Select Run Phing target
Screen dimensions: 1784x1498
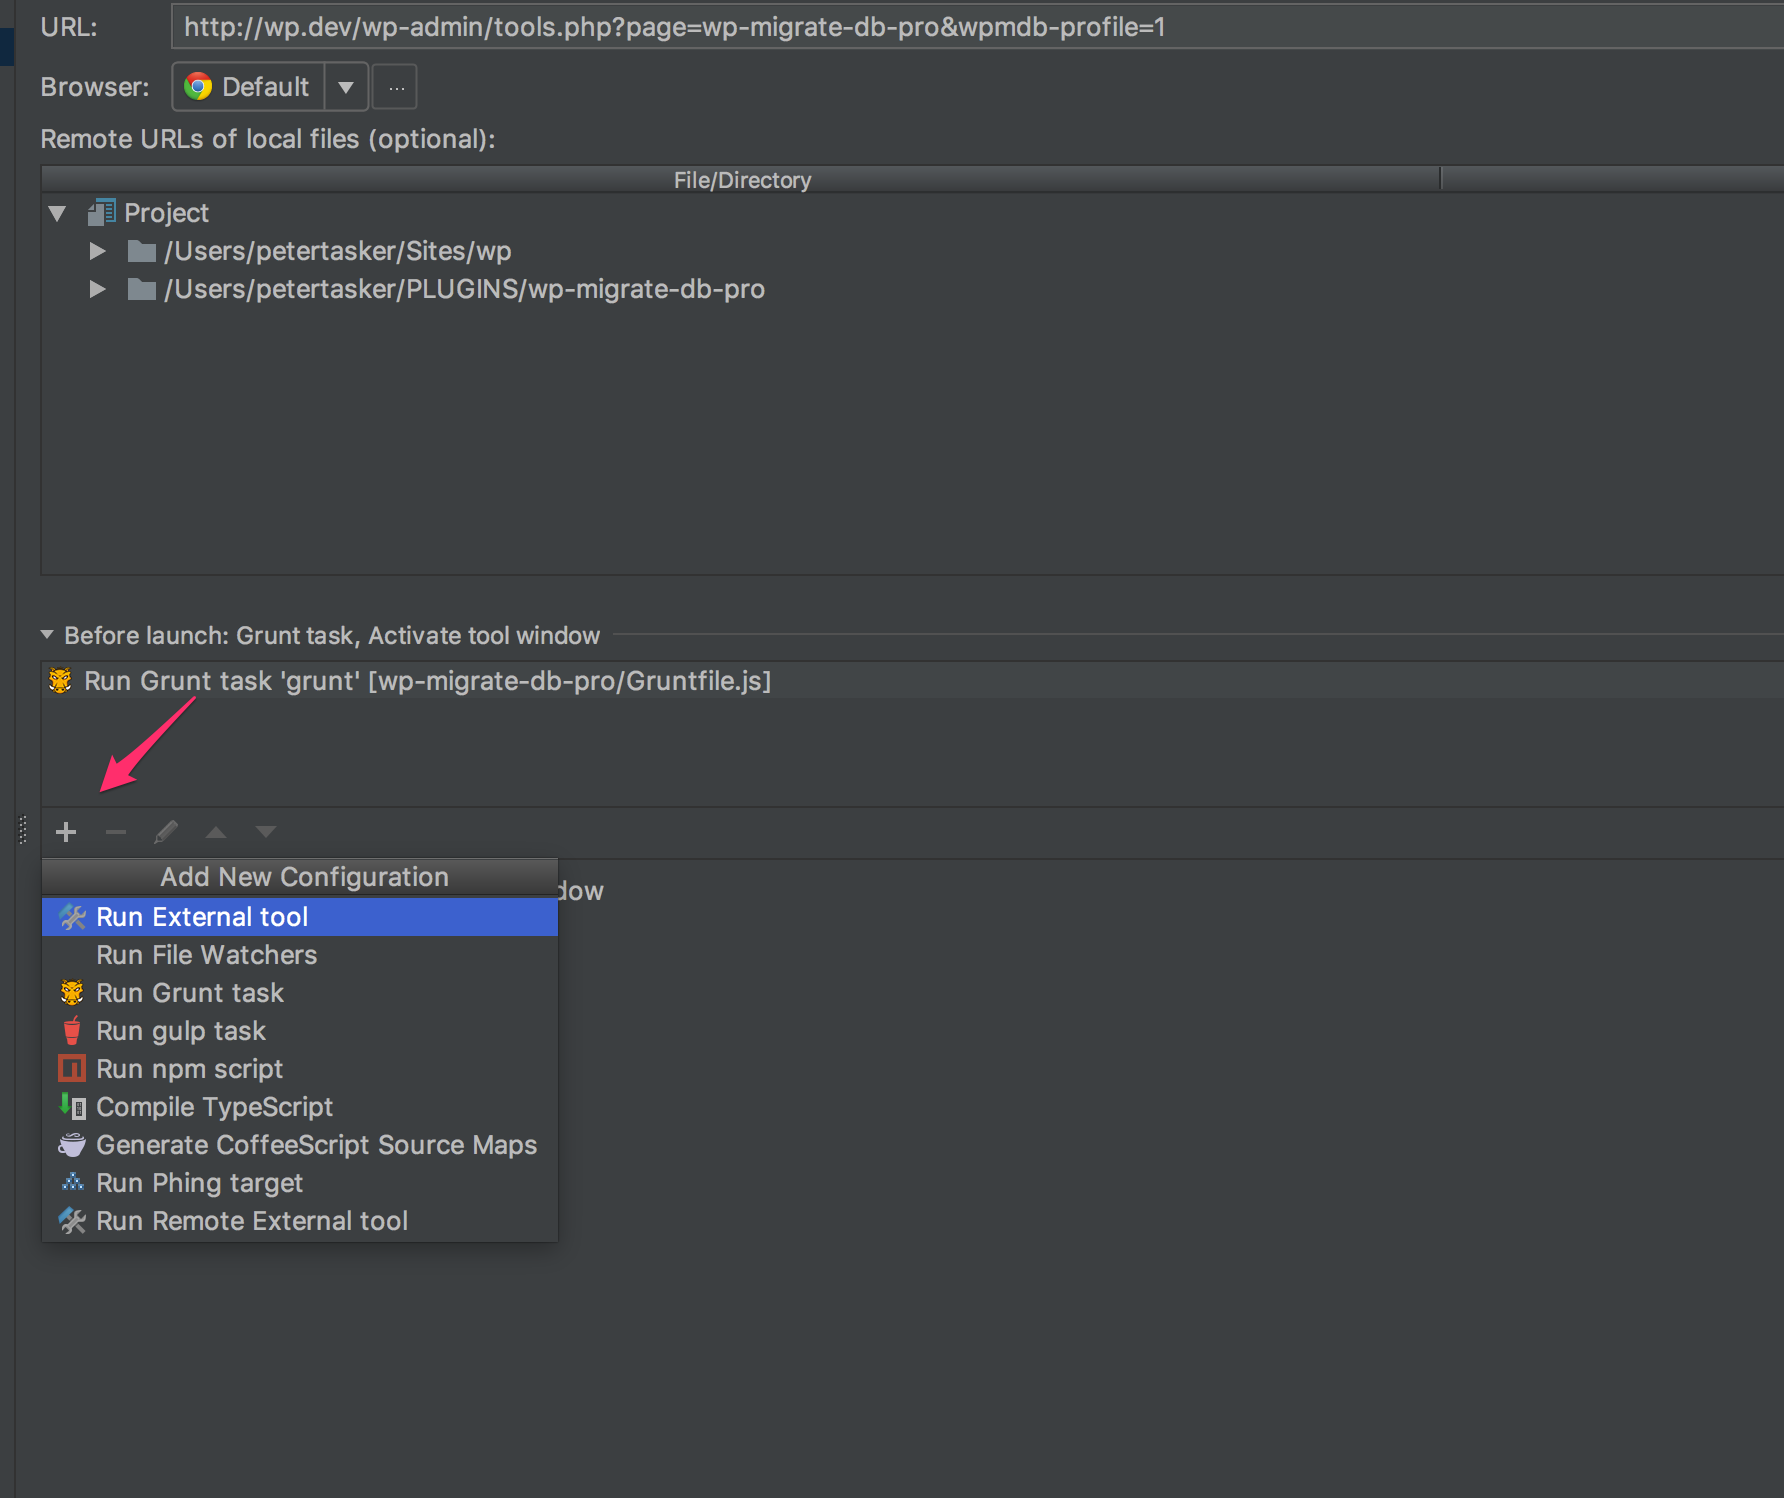300,1183
